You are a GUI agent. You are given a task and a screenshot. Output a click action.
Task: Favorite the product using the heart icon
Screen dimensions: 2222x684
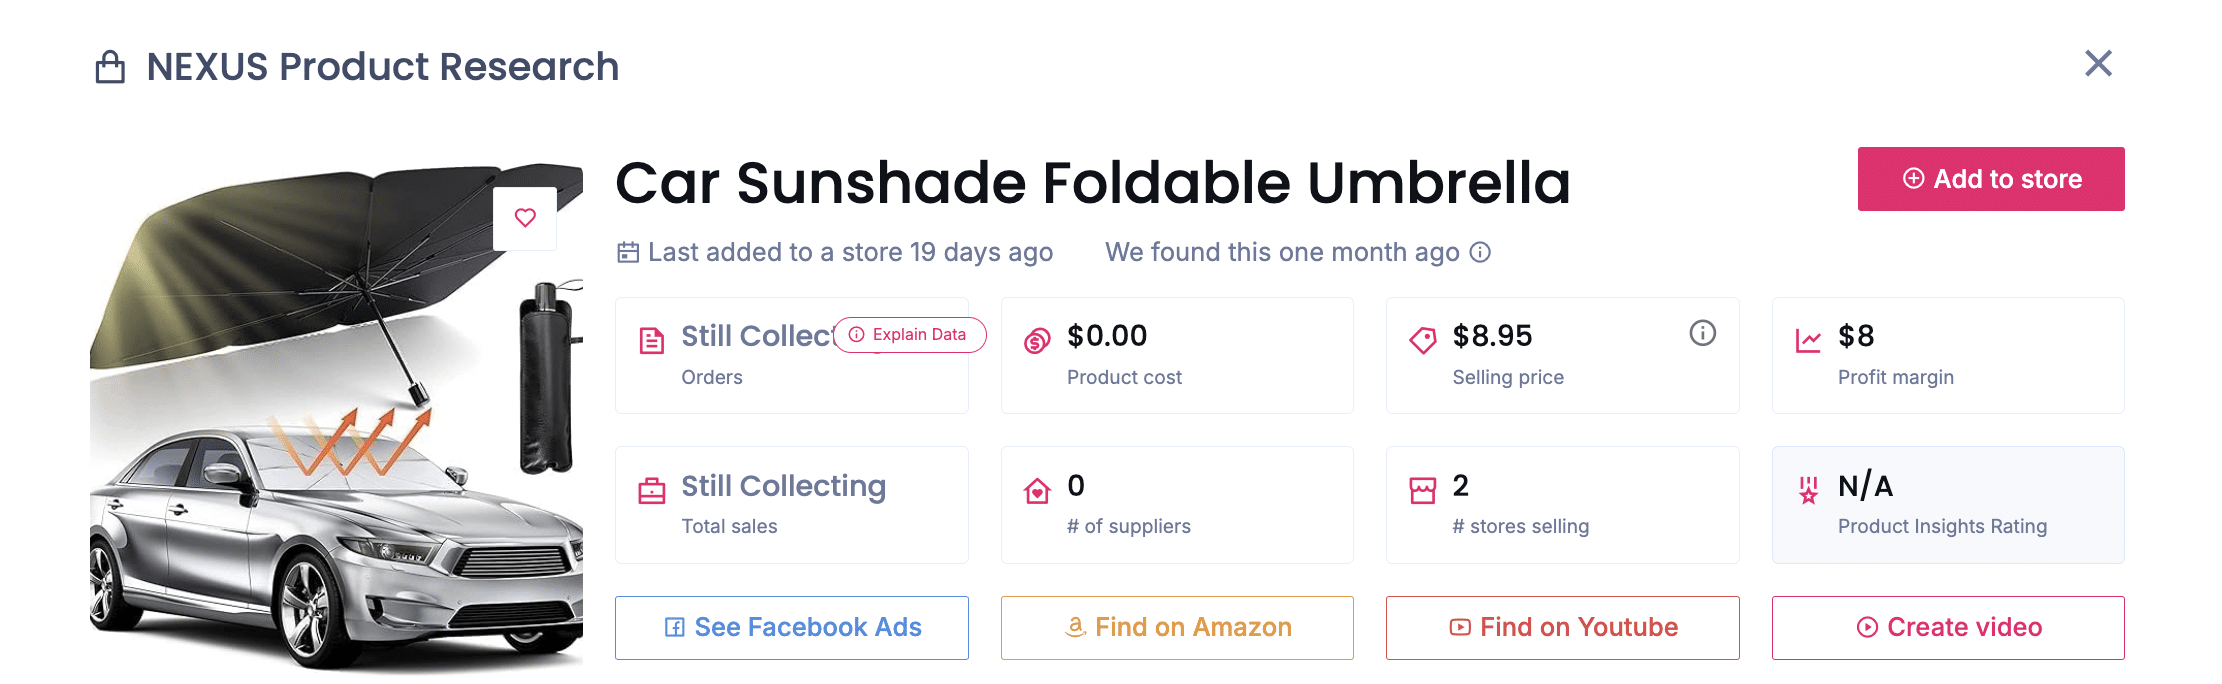(524, 218)
